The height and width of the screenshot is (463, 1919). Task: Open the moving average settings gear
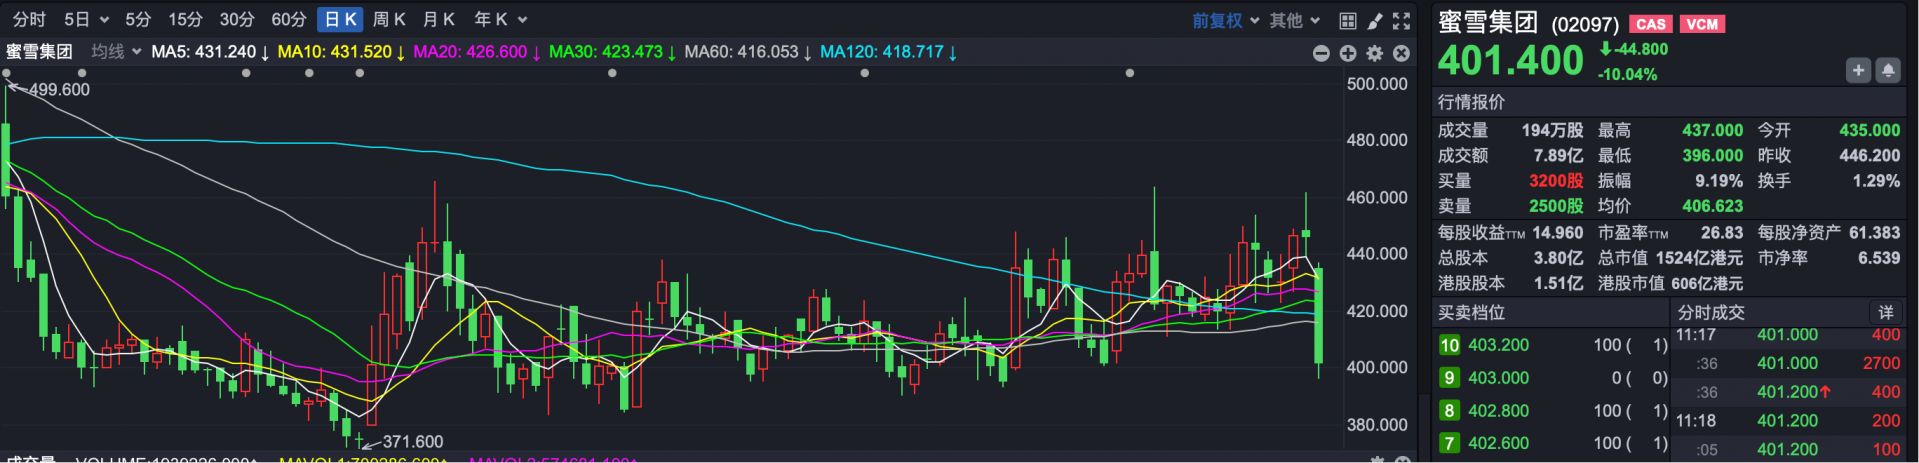click(x=1375, y=53)
